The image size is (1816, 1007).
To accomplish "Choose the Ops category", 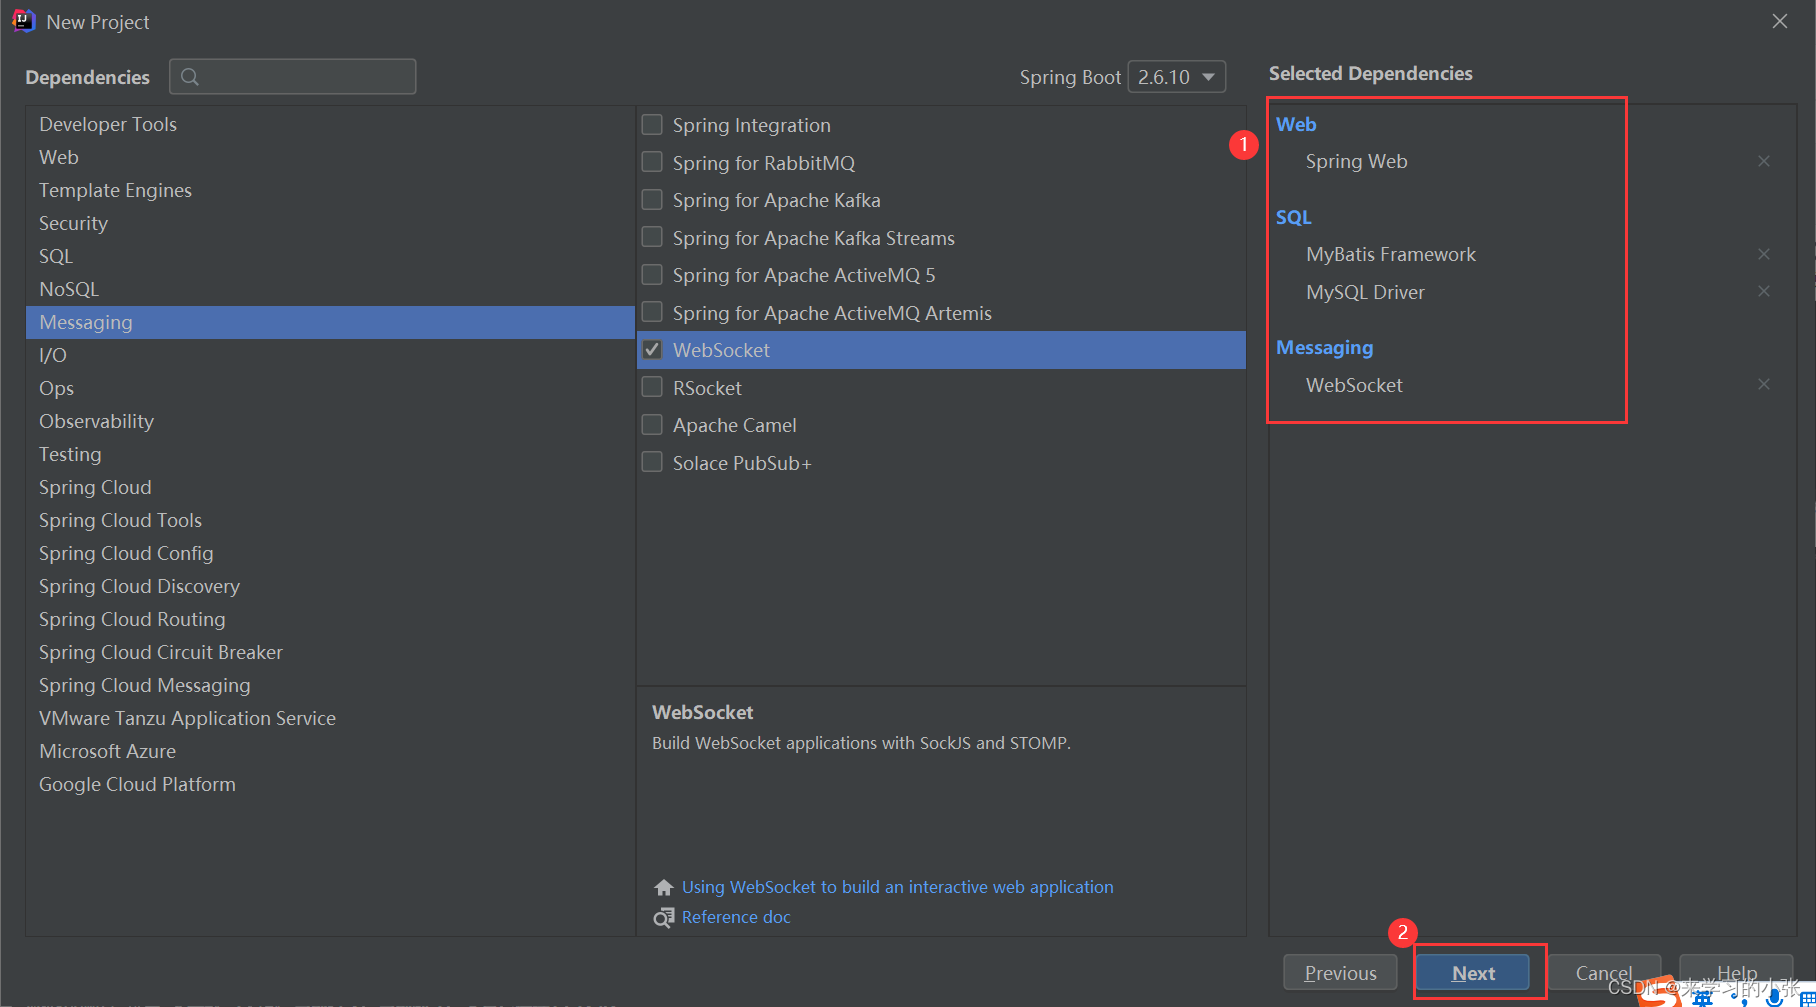I will coord(330,388).
